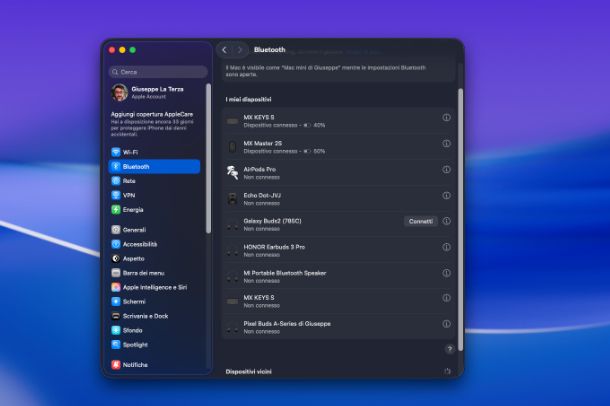Click the Echo Dot-JVJ speaker icon
This screenshot has height=406, width=610.
[232, 199]
